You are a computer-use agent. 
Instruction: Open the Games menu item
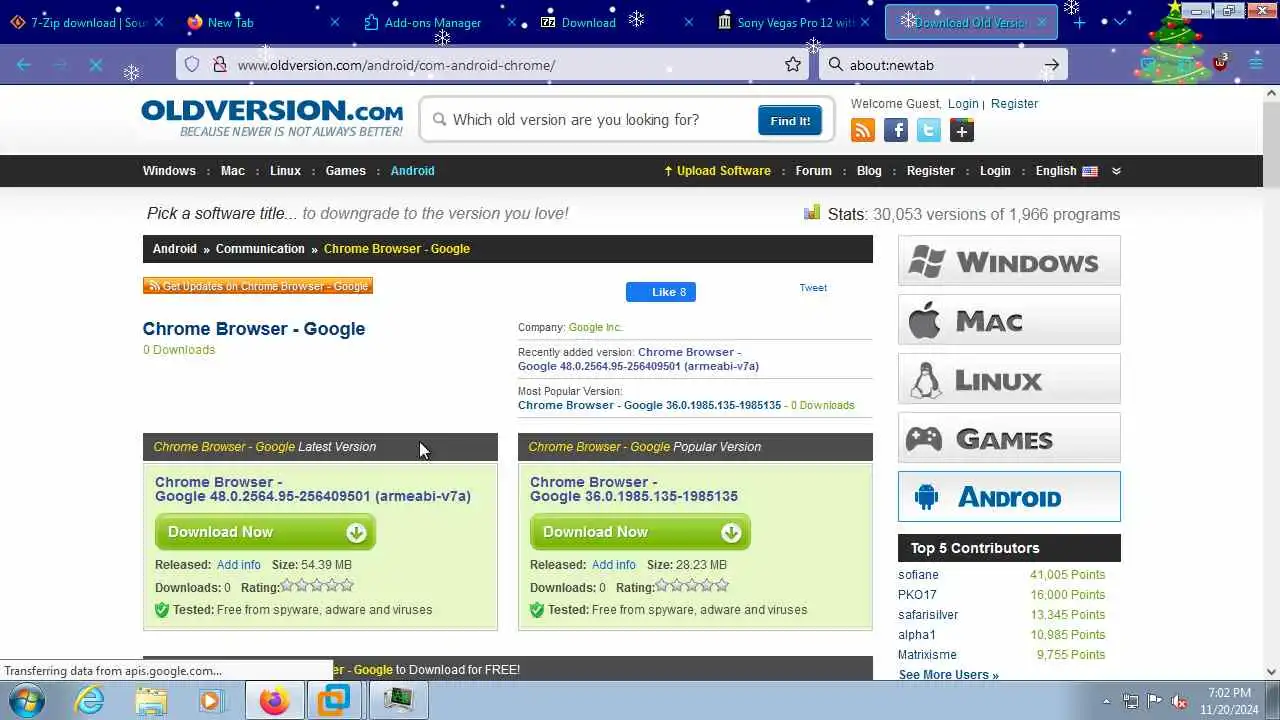pos(346,171)
